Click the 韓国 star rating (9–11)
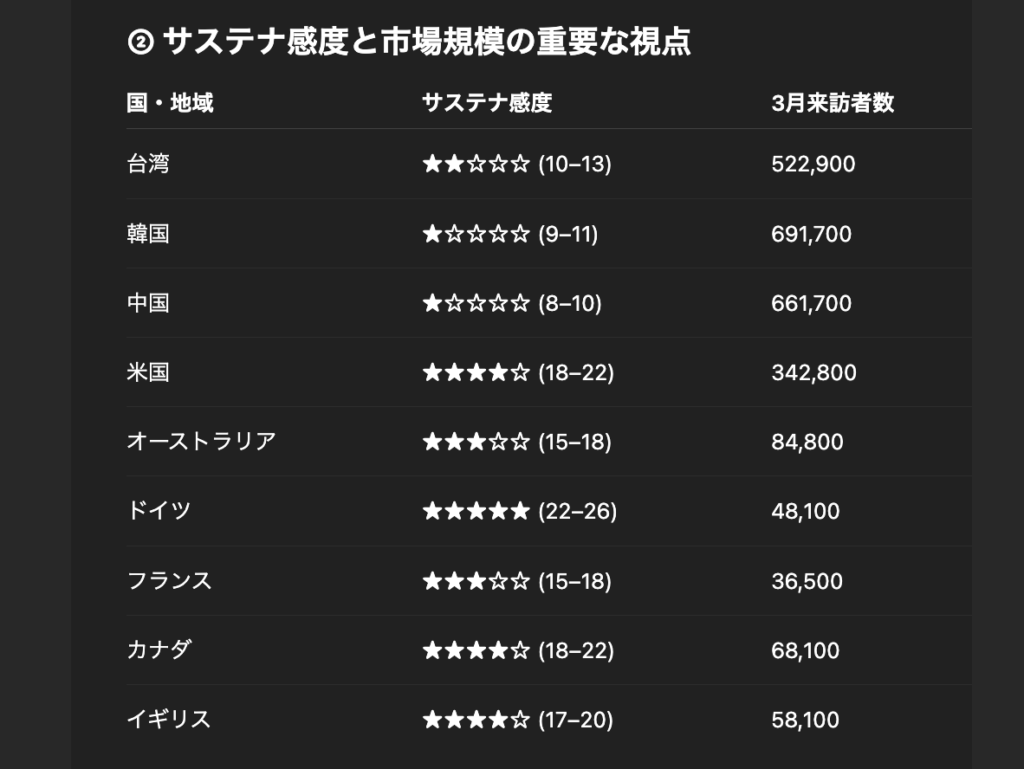Screen dimensions: 1024x769 point(510,233)
